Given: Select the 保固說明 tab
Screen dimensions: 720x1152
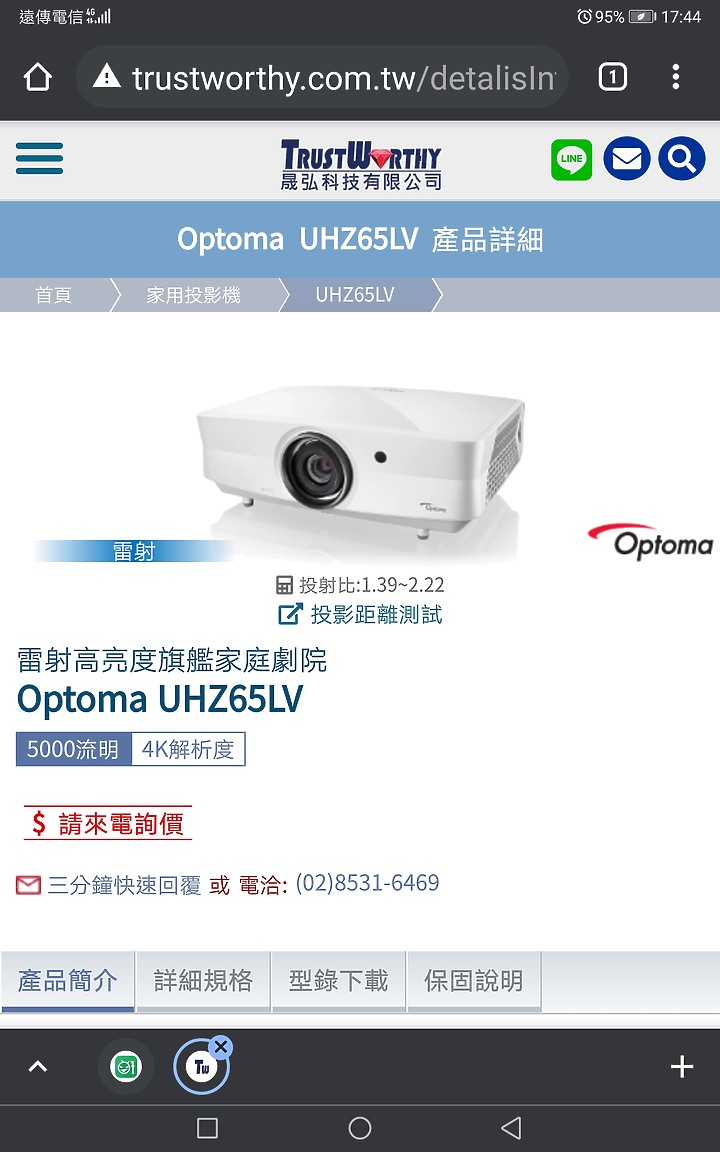Looking at the screenshot, I should point(474,981).
